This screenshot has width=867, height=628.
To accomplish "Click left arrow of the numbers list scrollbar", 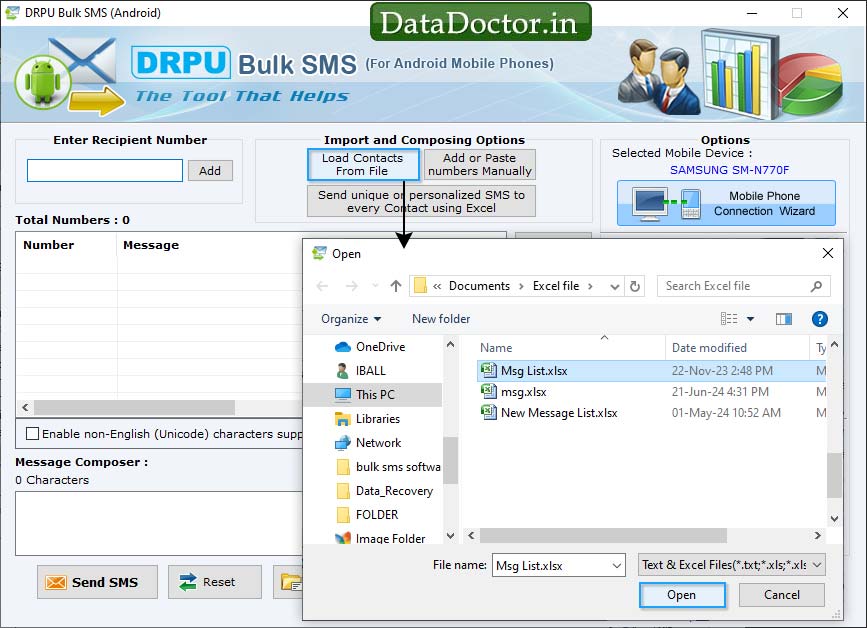I will click(25, 407).
